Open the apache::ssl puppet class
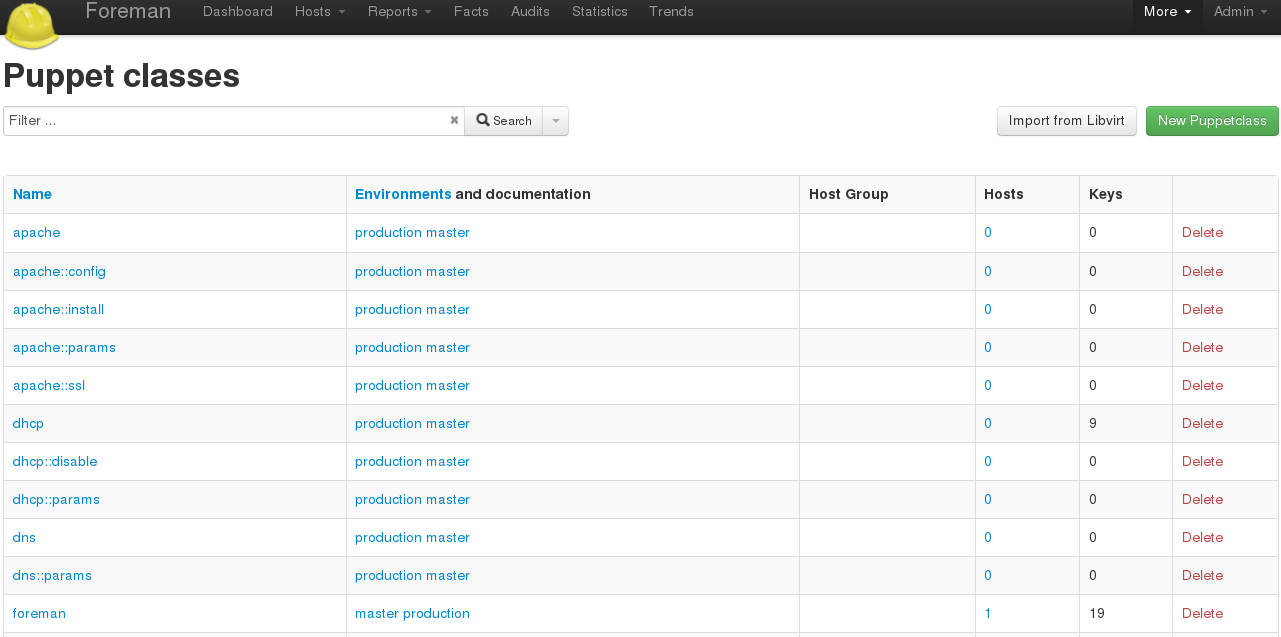Image resolution: width=1281 pixels, height=637 pixels. (x=49, y=385)
